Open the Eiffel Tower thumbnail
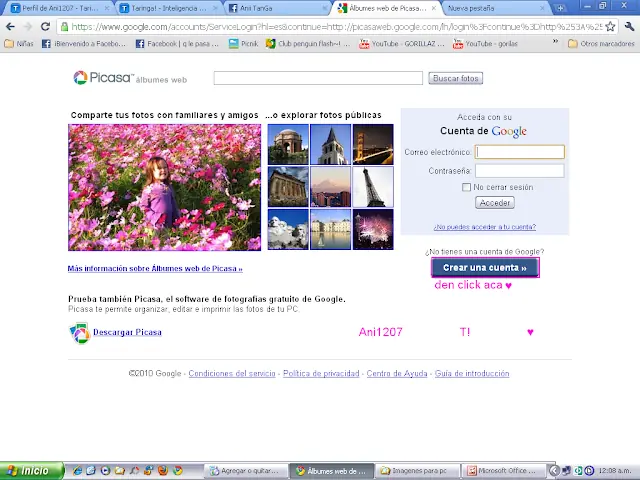 (373, 187)
